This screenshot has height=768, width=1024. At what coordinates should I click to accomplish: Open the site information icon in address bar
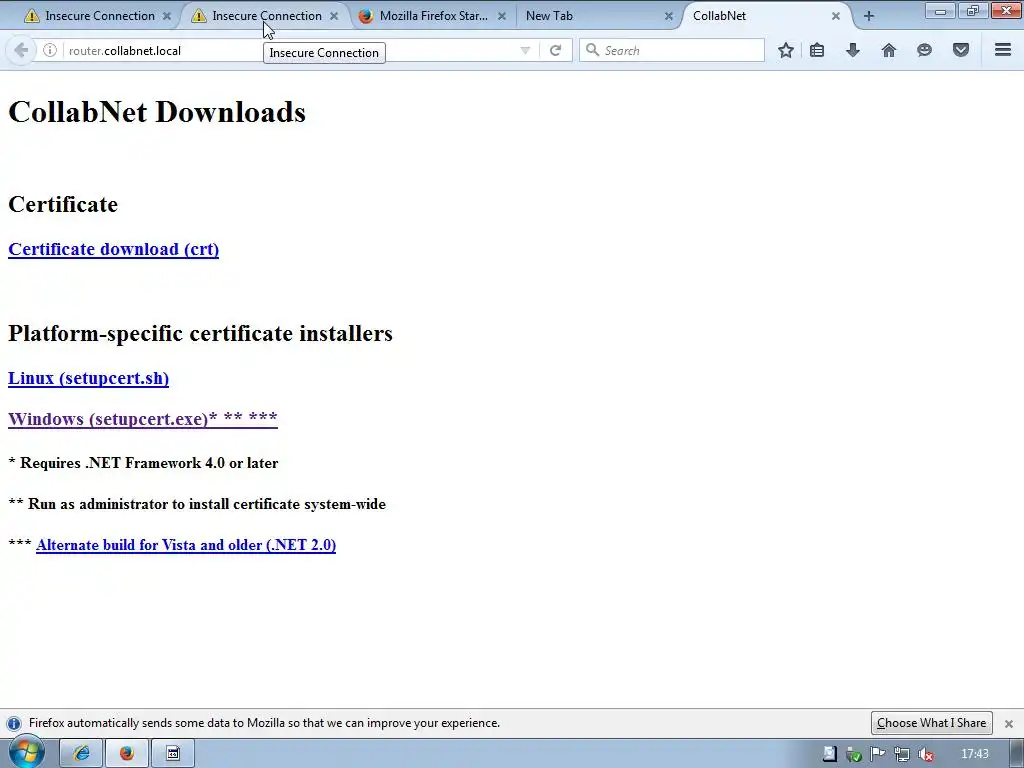coord(50,50)
